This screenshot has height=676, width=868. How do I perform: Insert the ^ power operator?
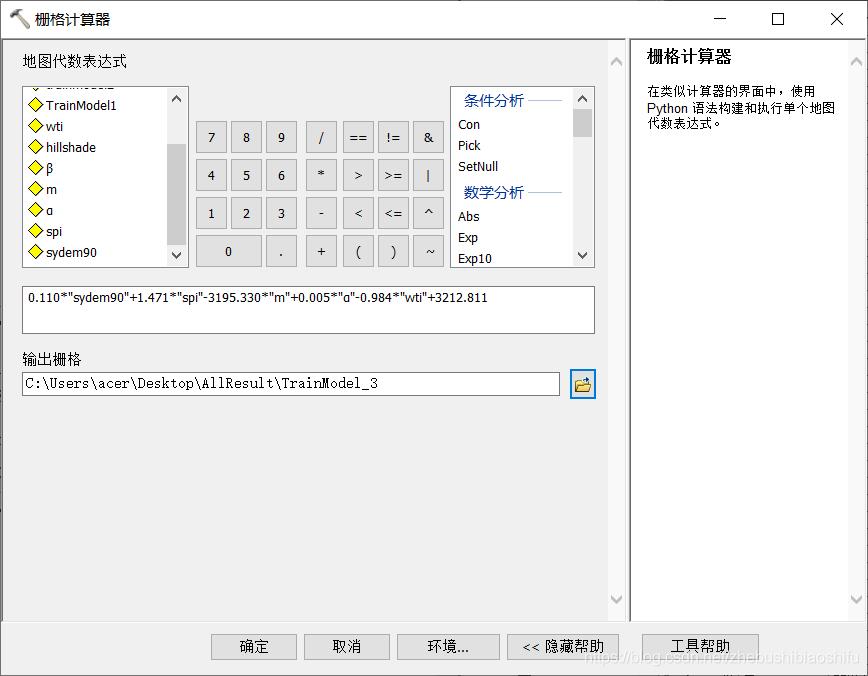[428, 213]
